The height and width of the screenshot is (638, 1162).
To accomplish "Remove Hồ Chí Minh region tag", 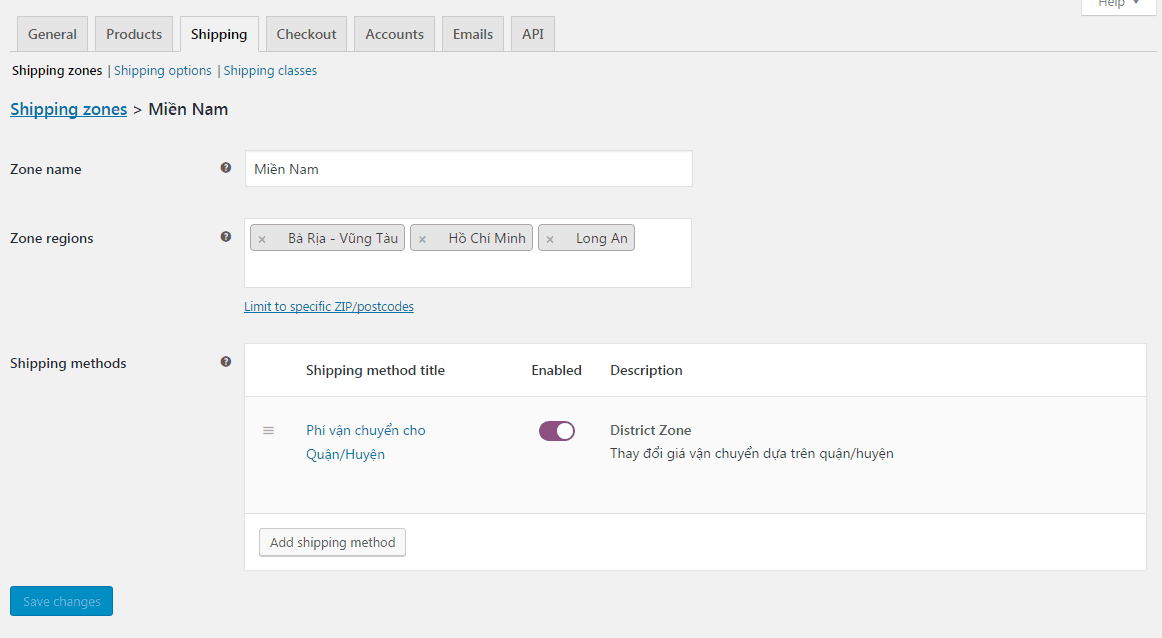I will [x=422, y=239].
